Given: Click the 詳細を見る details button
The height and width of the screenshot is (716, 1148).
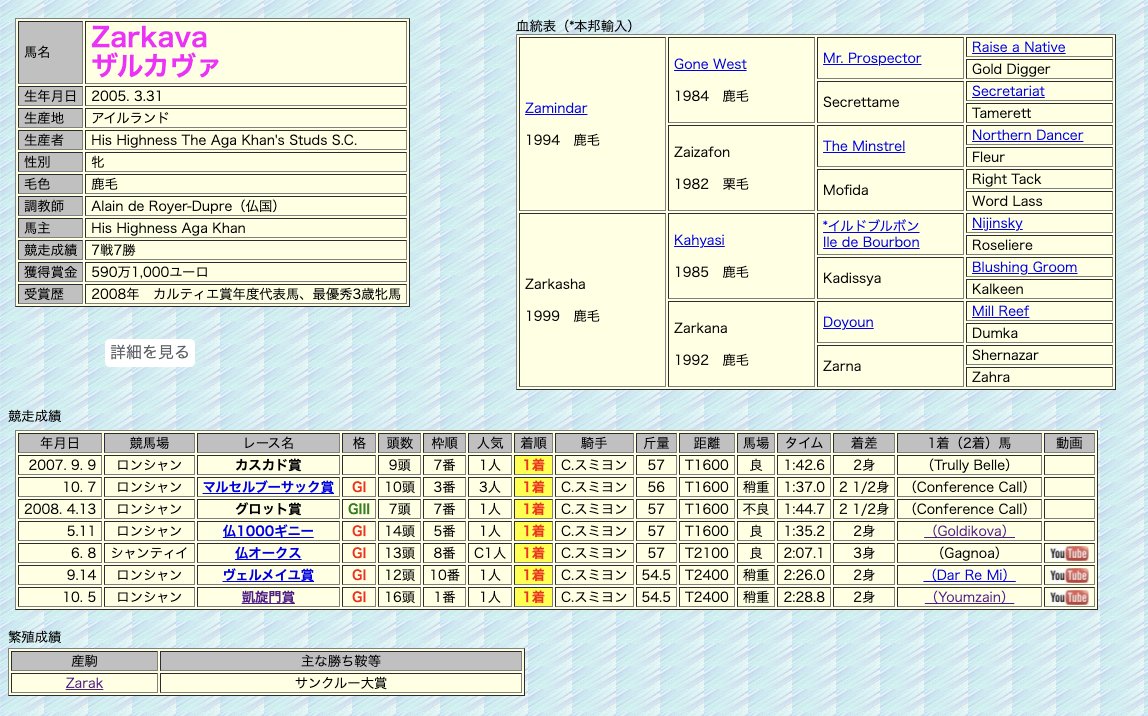Looking at the screenshot, I should coord(149,352).
